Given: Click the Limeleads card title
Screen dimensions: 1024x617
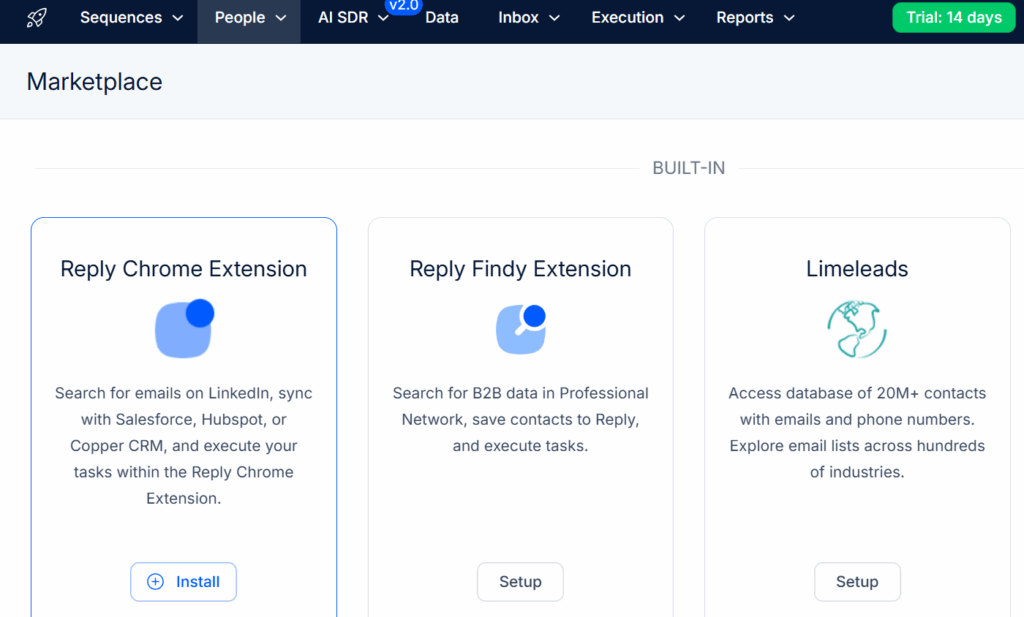Looking at the screenshot, I should pos(857,269).
